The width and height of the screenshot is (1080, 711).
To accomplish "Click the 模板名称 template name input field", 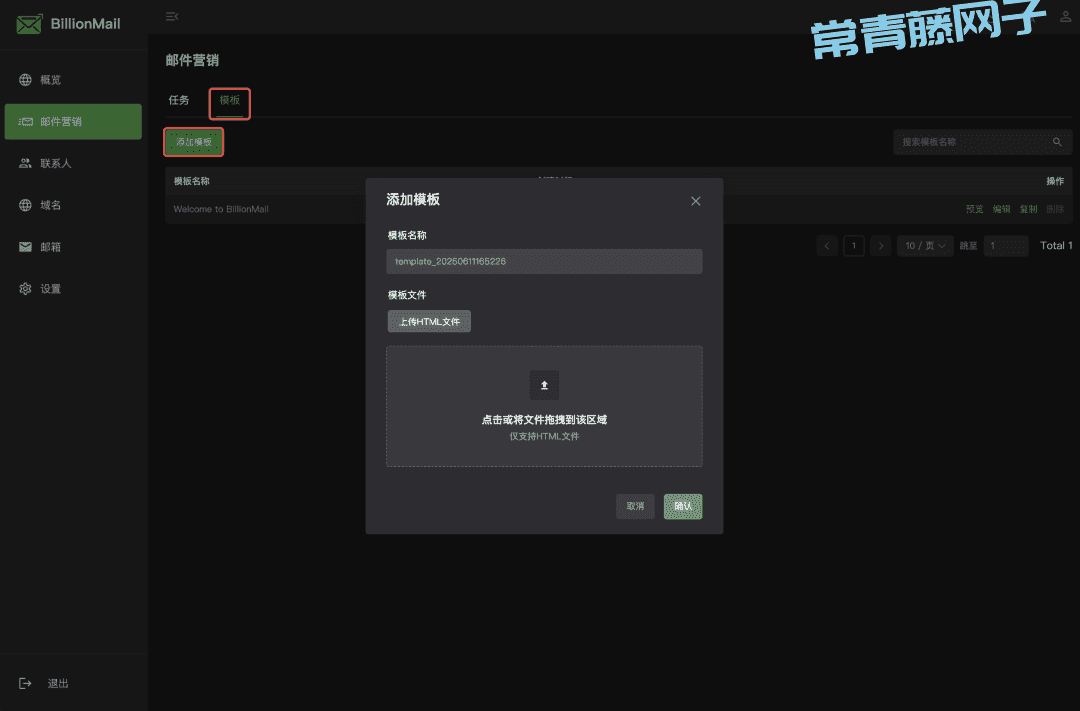I will pos(544,262).
